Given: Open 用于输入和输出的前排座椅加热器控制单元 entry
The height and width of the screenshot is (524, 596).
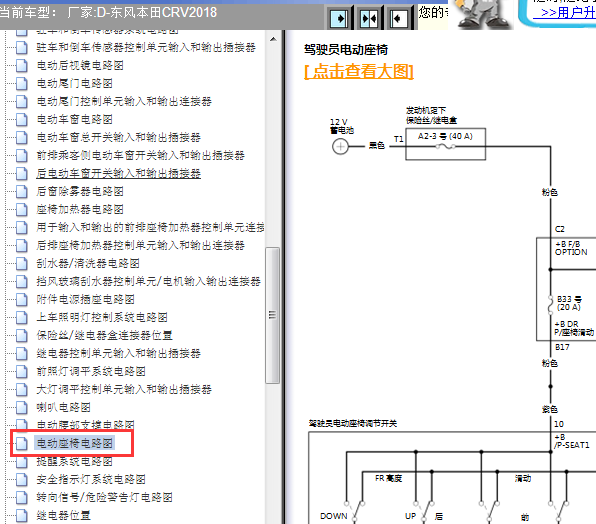Looking at the screenshot, I should pos(151,227).
